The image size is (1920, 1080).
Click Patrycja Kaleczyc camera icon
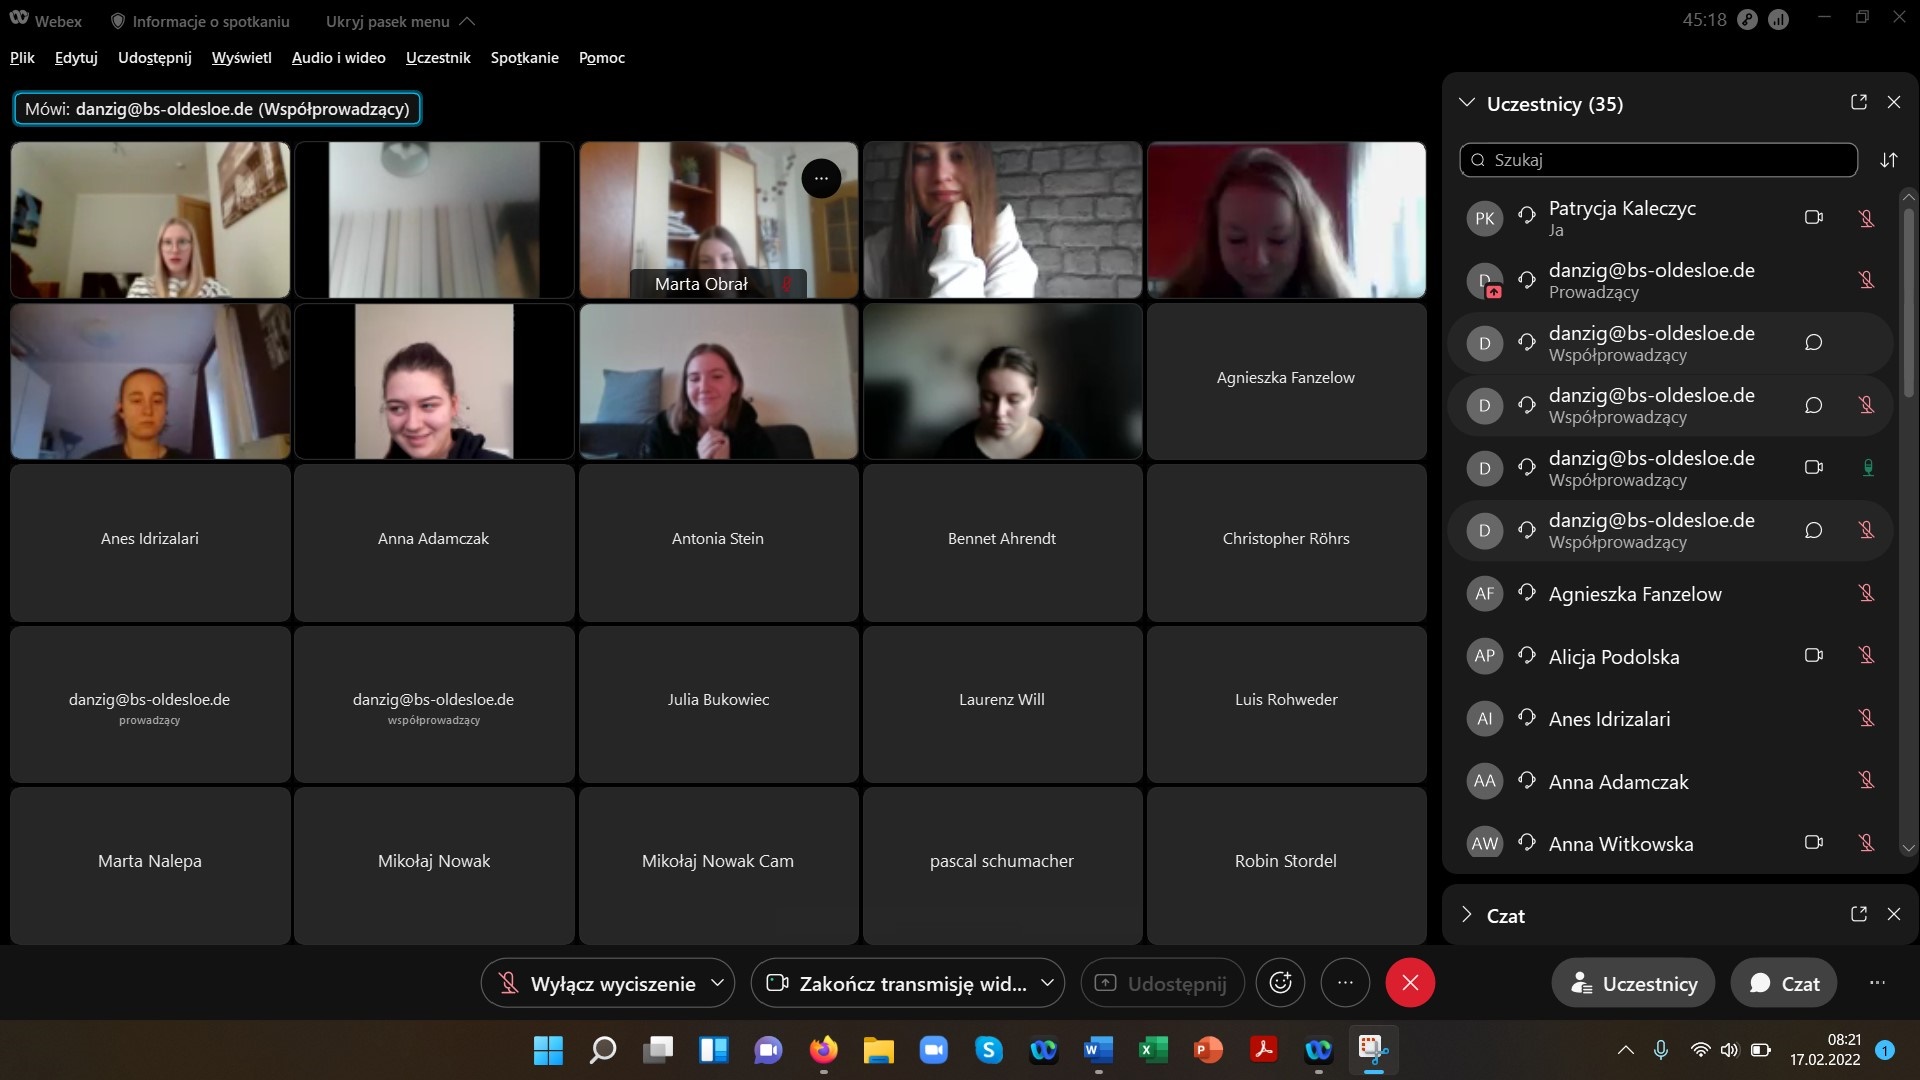(x=1813, y=217)
